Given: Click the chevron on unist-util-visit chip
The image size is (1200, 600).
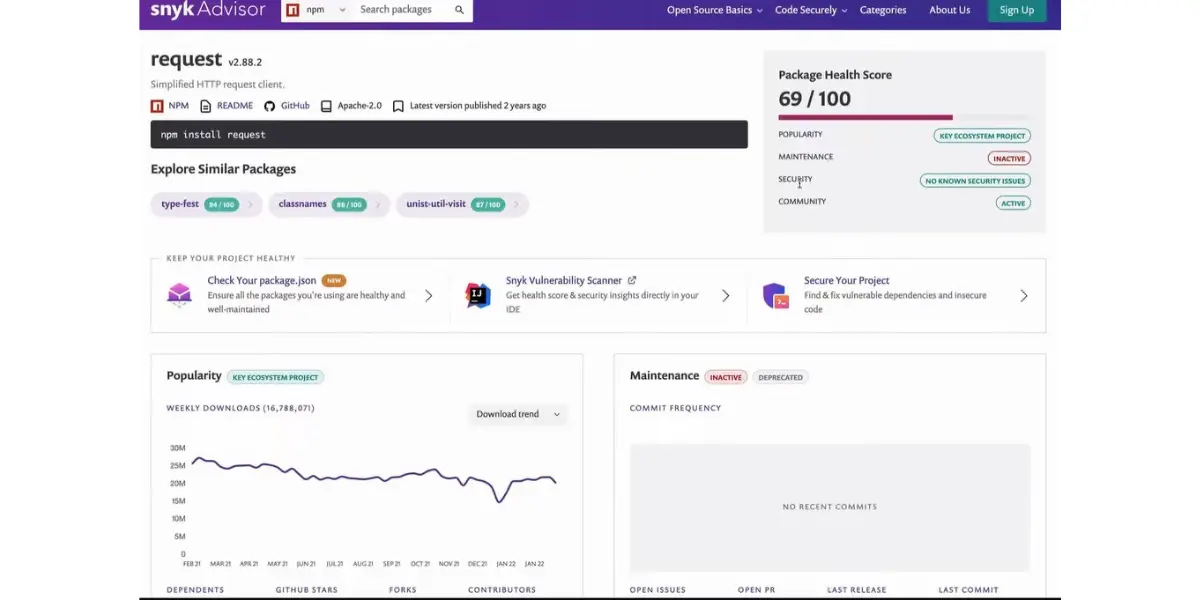Looking at the screenshot, I should 517,205.
